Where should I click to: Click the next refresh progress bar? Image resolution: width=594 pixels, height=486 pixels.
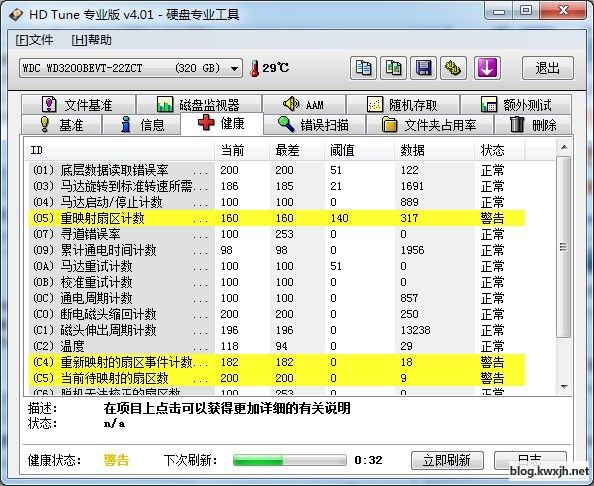[x=290, y=460]
